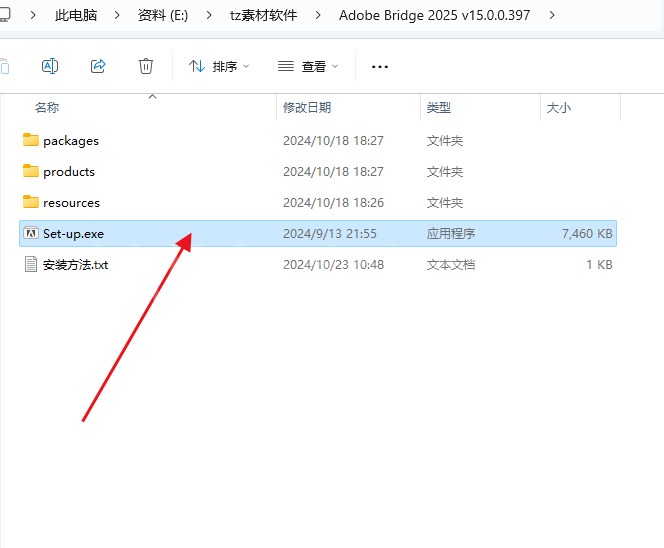
Task: Click the Rename toolbar icon
Action: [x=50, y=66]
